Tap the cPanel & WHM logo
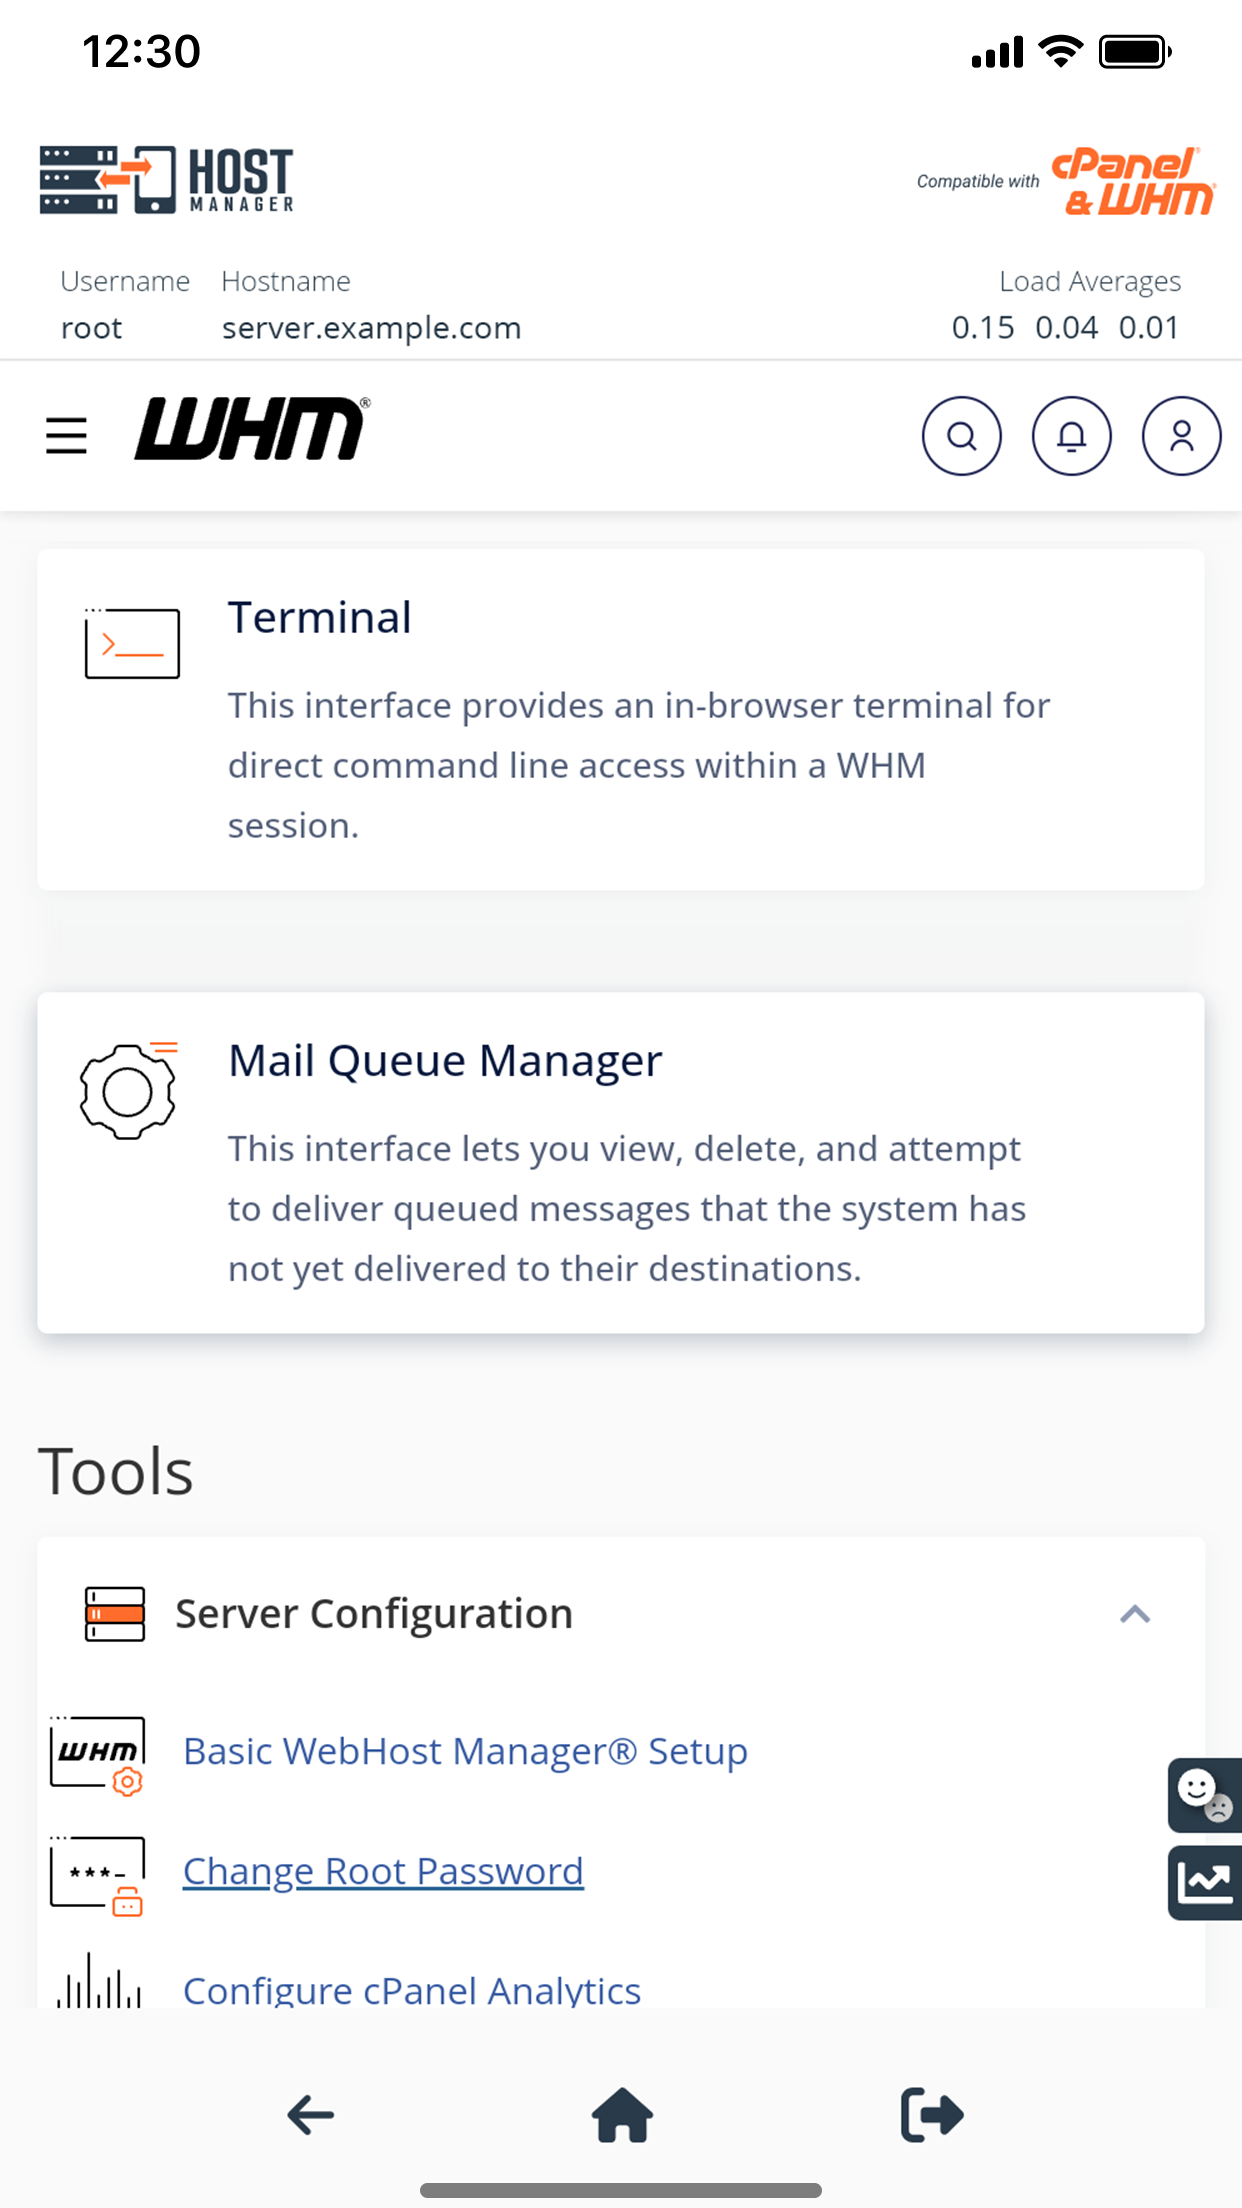This screenshot has width=1242, height=2208. (x=1133, y=182)
